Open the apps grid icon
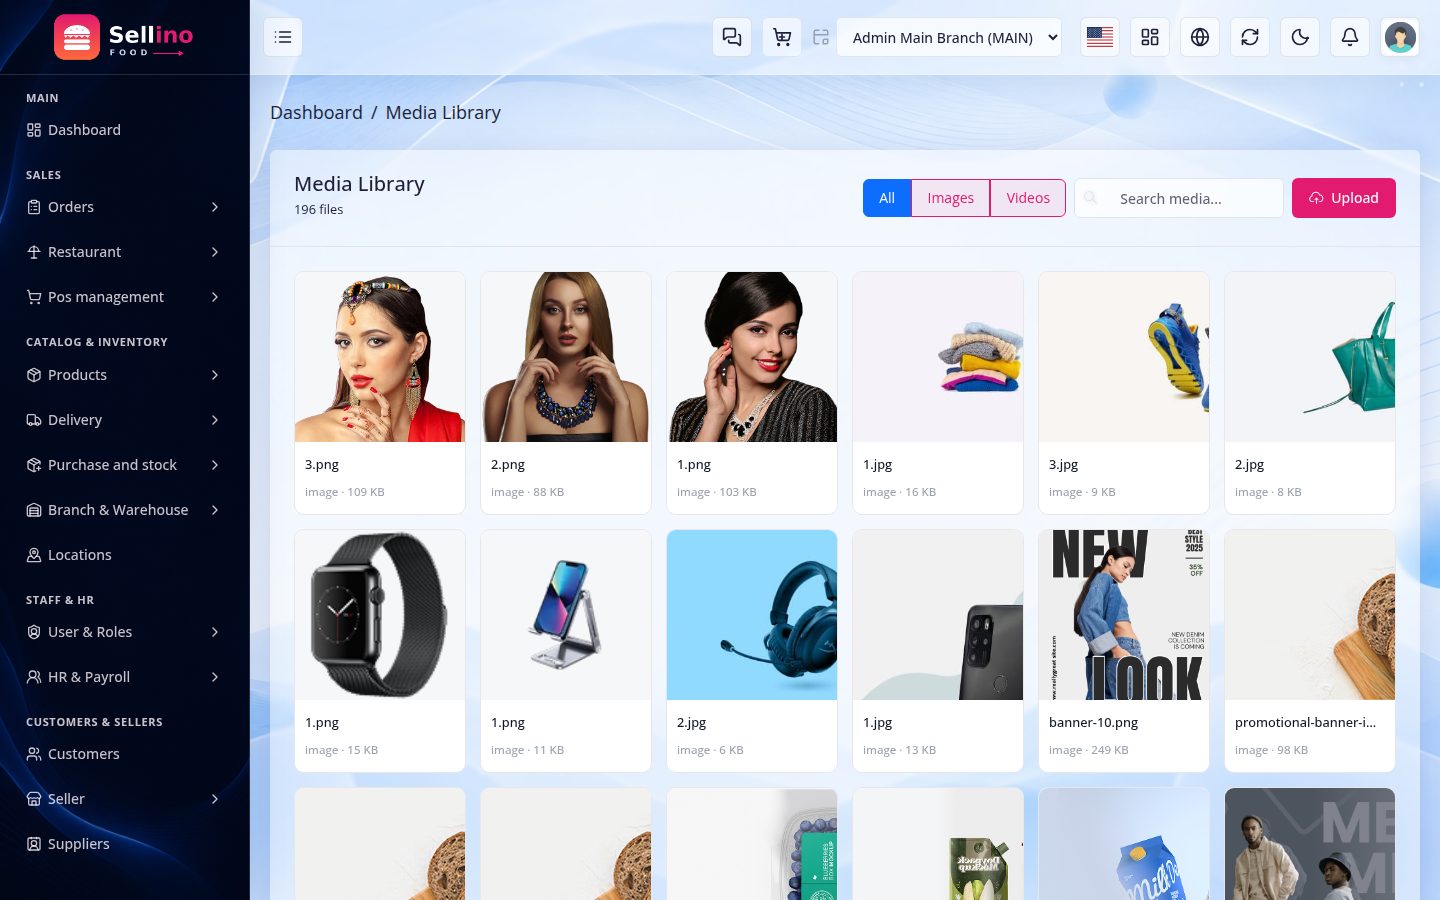The width and height of the screenshot is (1440, 900). 1150,37
